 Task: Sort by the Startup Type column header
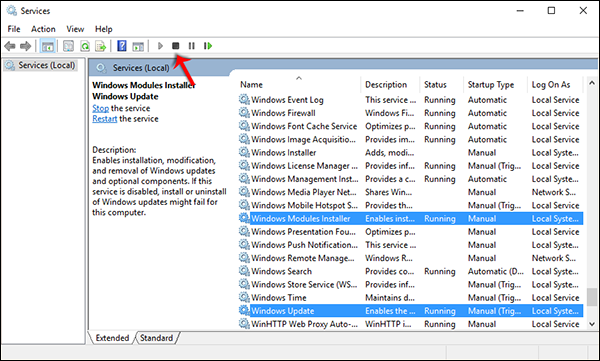(495, 84)
